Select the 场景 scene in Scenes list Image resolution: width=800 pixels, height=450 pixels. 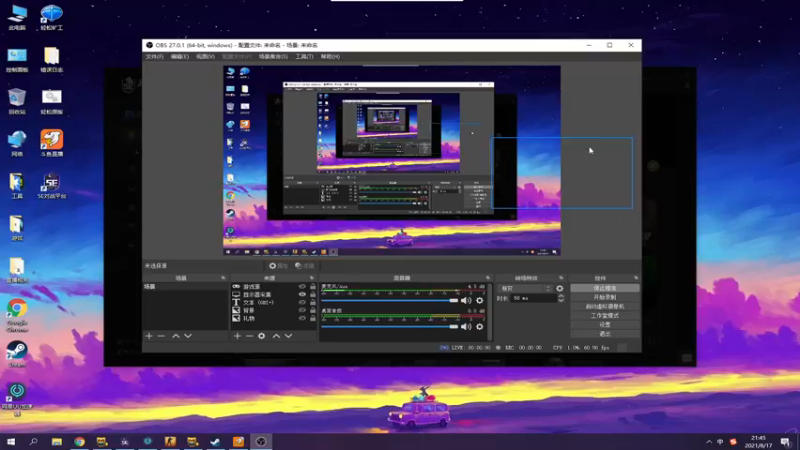[x=186, y=287]
